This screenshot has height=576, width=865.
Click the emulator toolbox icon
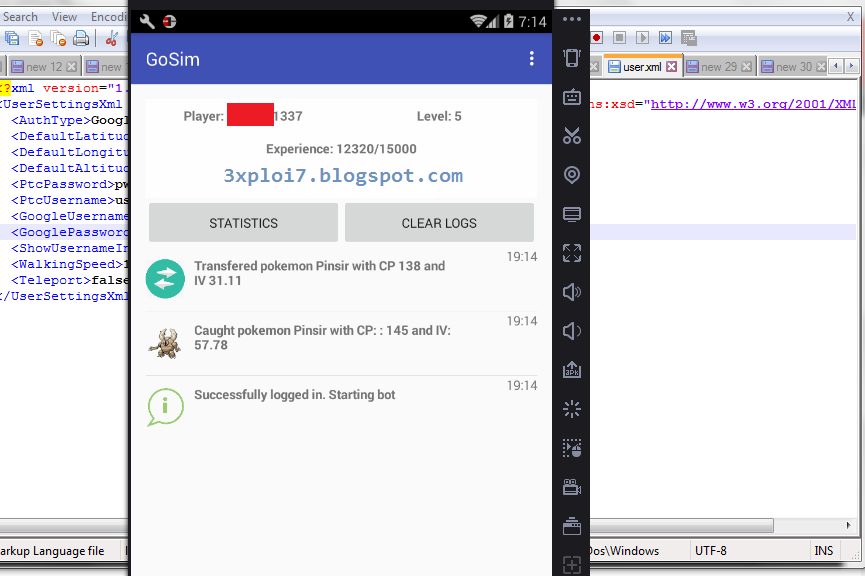coord(572,526)
